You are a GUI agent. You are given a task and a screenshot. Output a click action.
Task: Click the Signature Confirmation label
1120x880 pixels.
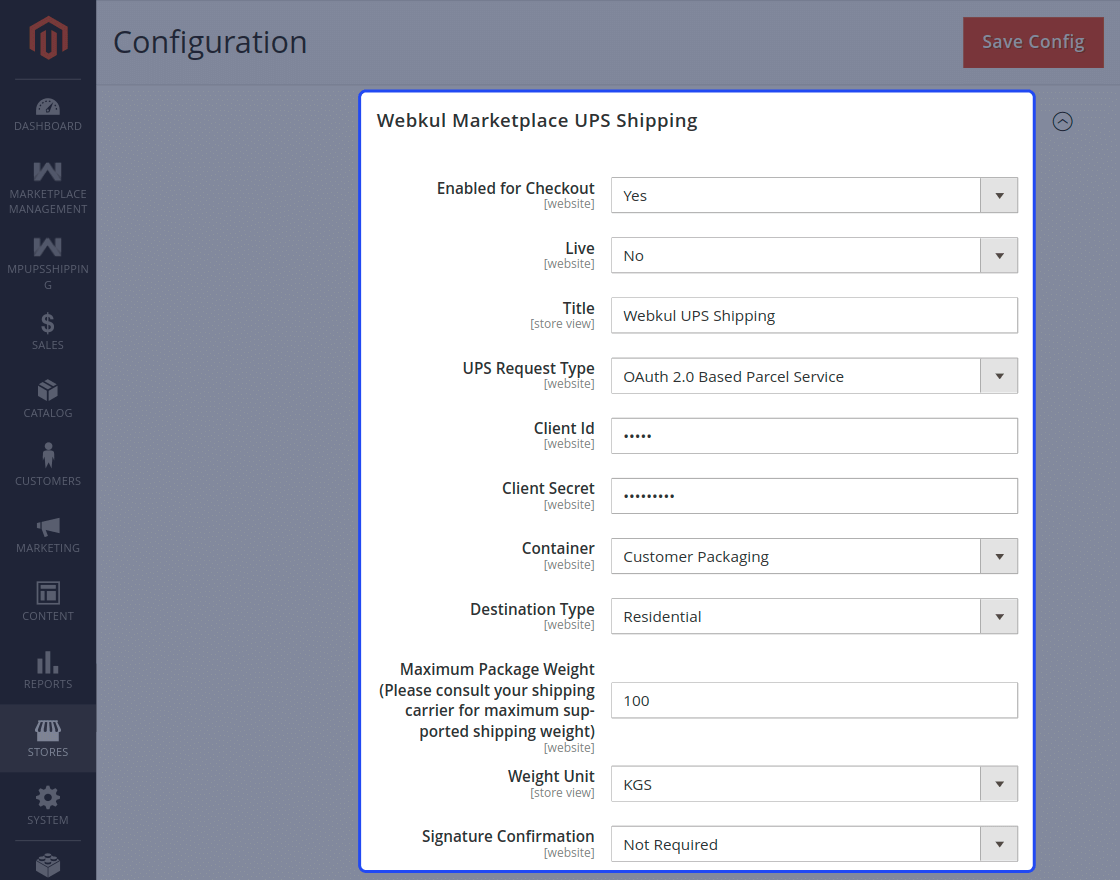508,836
